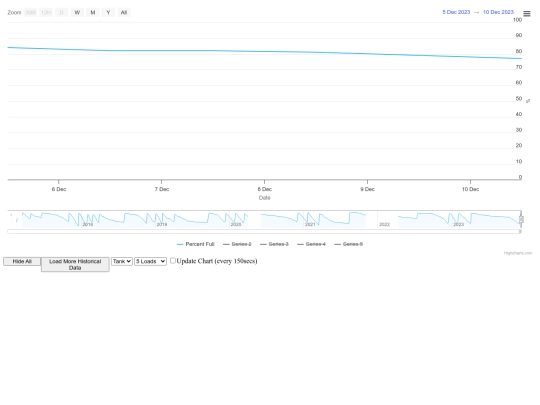
Task: Click the Hide All button
Action: coord(22,261)
